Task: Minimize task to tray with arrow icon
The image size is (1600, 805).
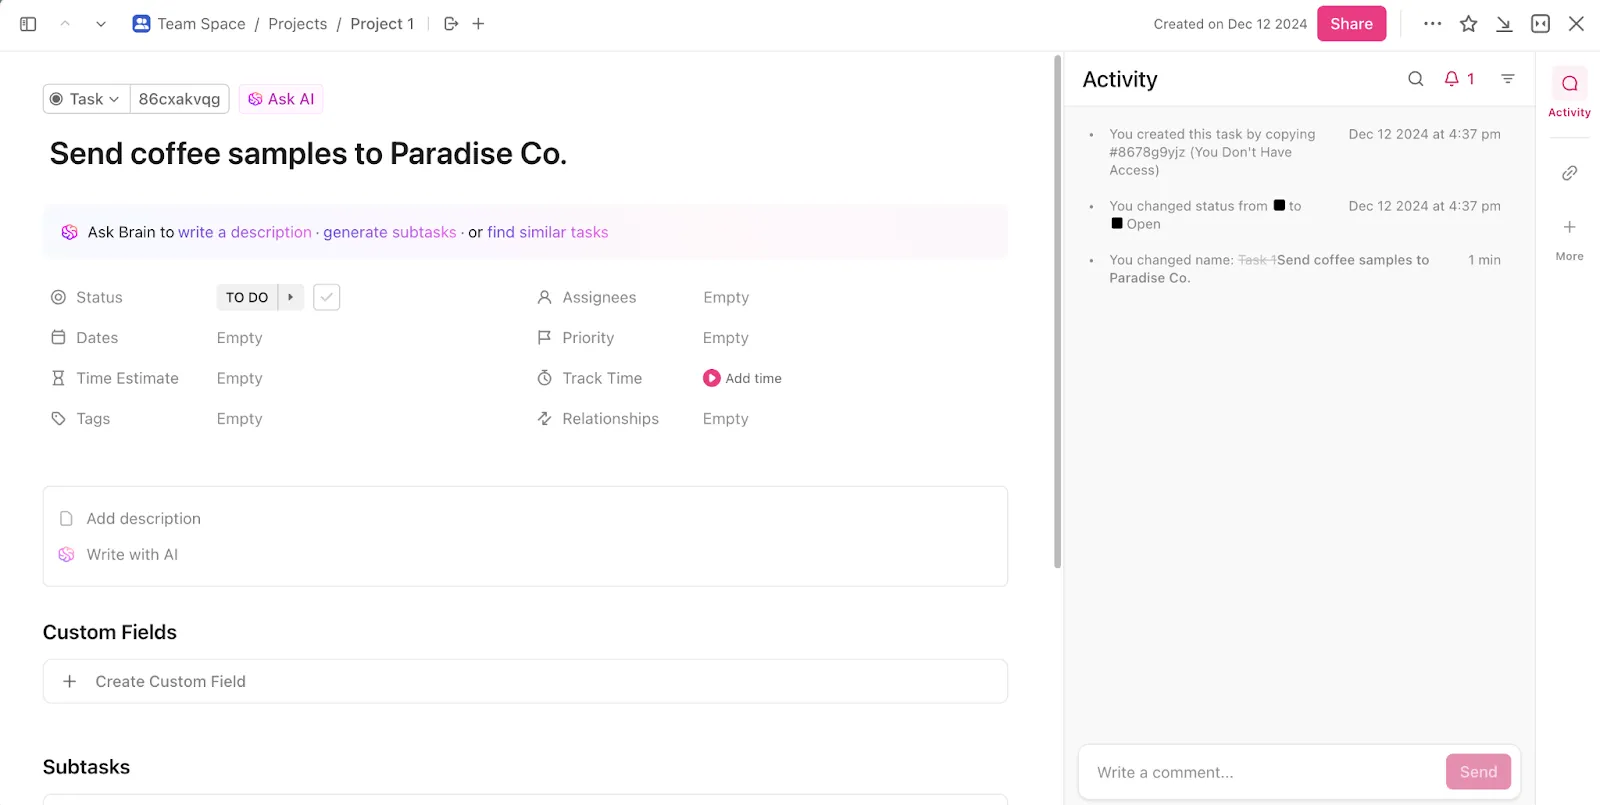Action: click(1504, 24)
